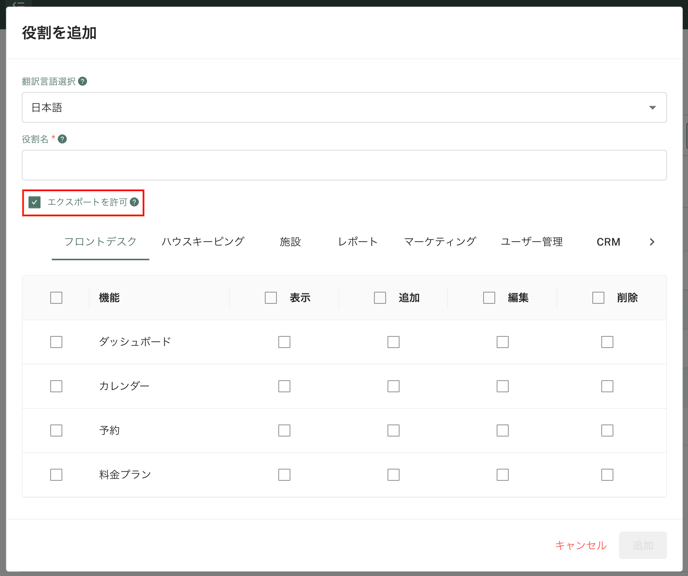Click help icon beside エクスポートを許可
The width and height of the screenshot is (688, 576).
tap(134, 202)
